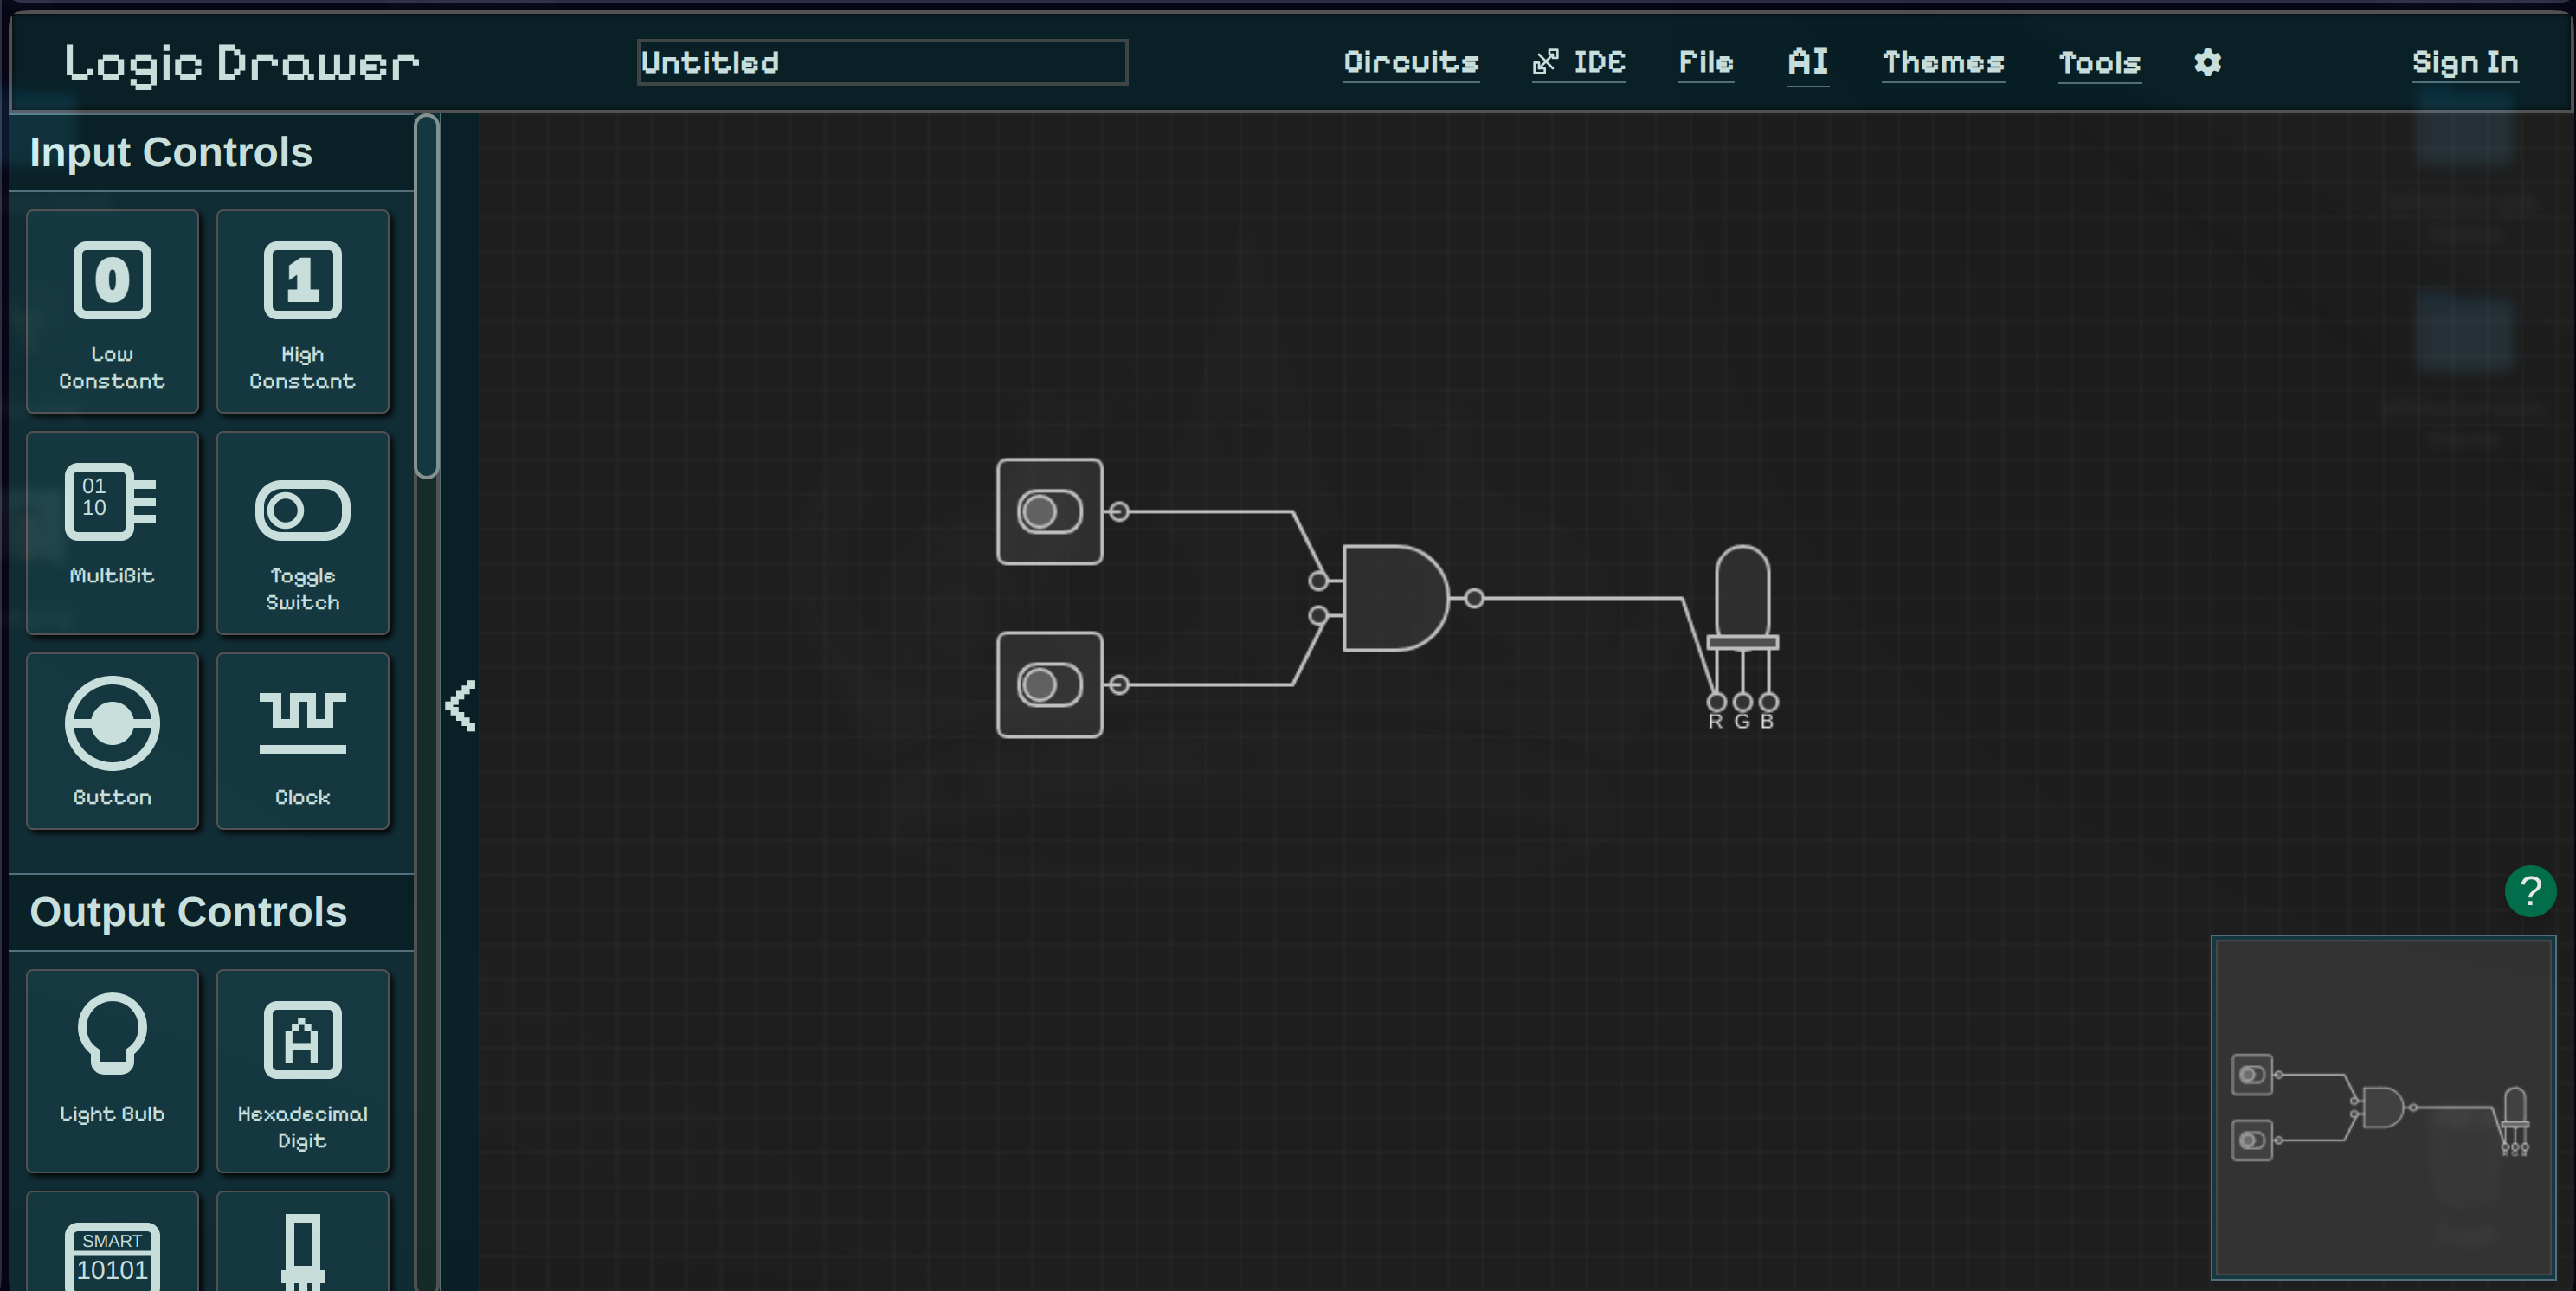
Task: Select the Clock component
Action: pos(302,741)
